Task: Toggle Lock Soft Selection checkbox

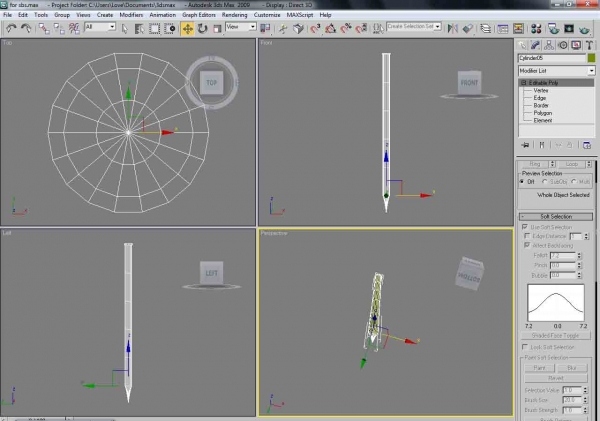Action: [525, 347]
